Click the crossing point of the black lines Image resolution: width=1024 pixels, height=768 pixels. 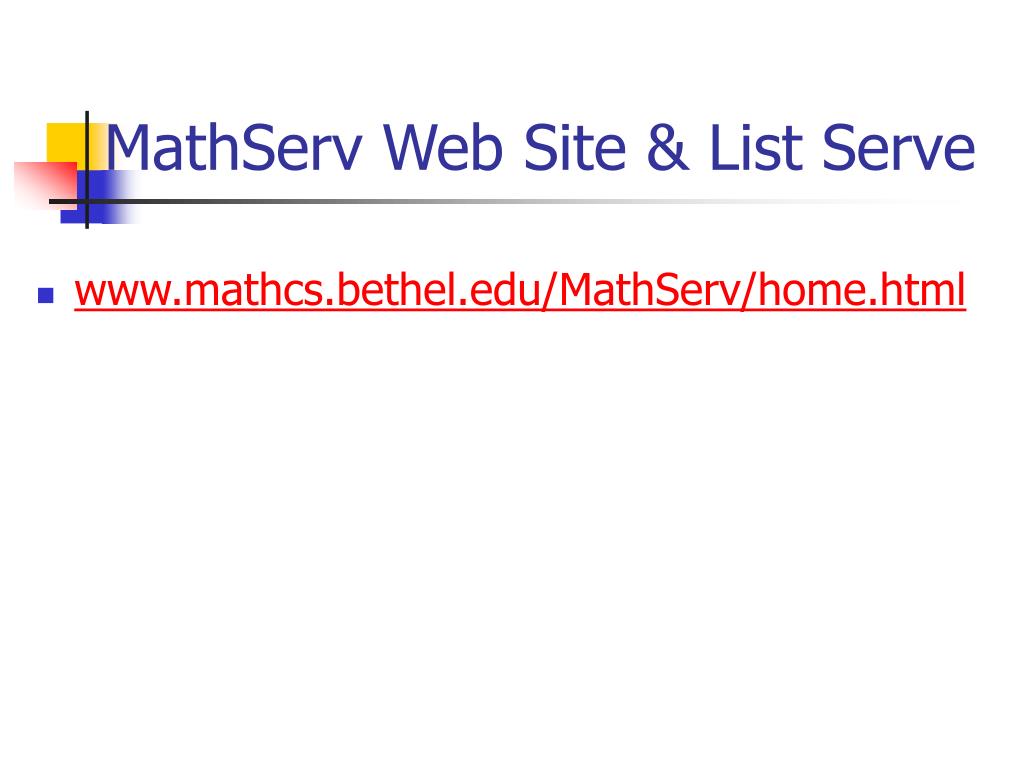87,201
